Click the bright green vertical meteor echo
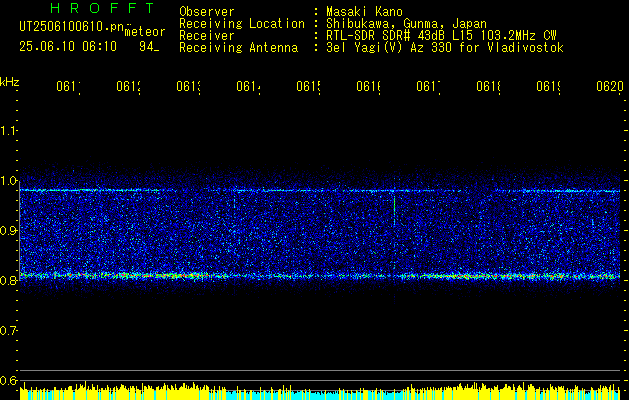Viewport: 629px width, 400px height. [x=394, y=211]
